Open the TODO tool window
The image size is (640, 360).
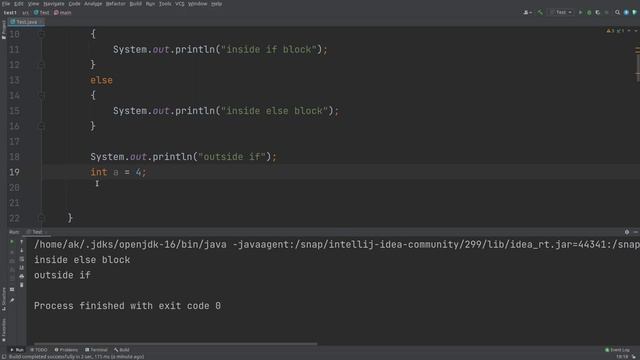39,350
